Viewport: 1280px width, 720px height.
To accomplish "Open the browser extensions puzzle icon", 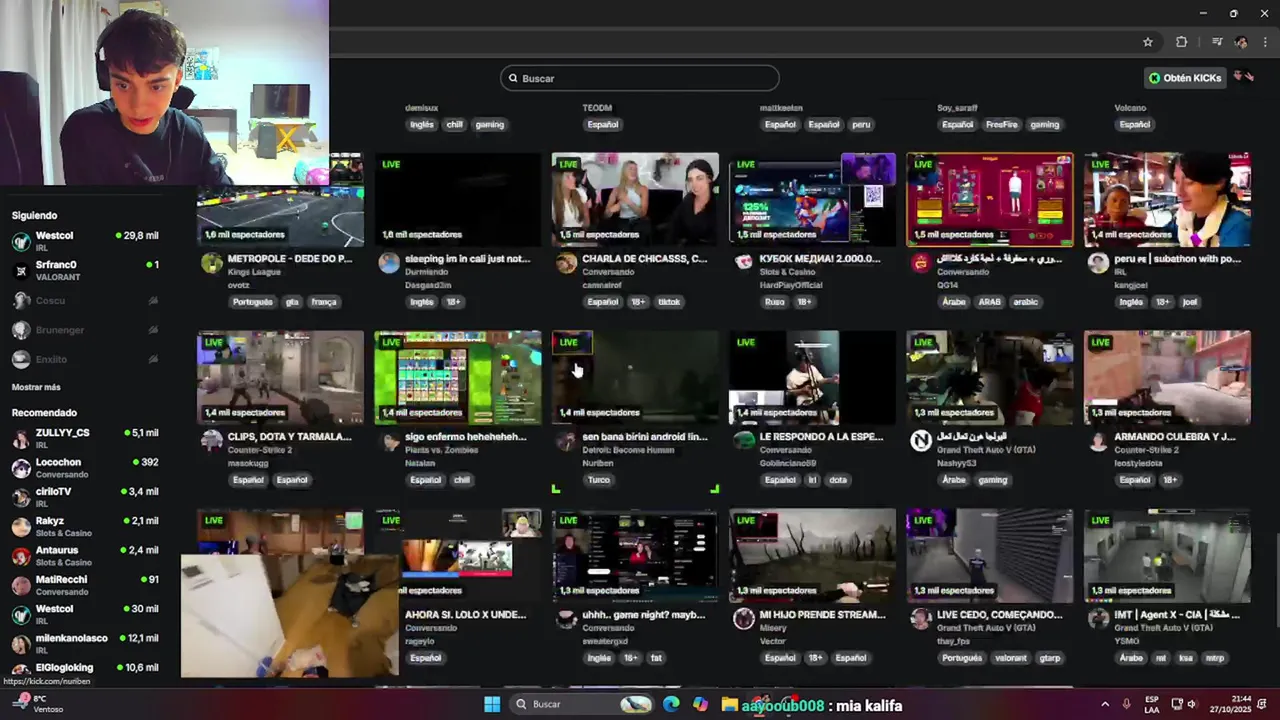I will click(x=1181, y=42).
